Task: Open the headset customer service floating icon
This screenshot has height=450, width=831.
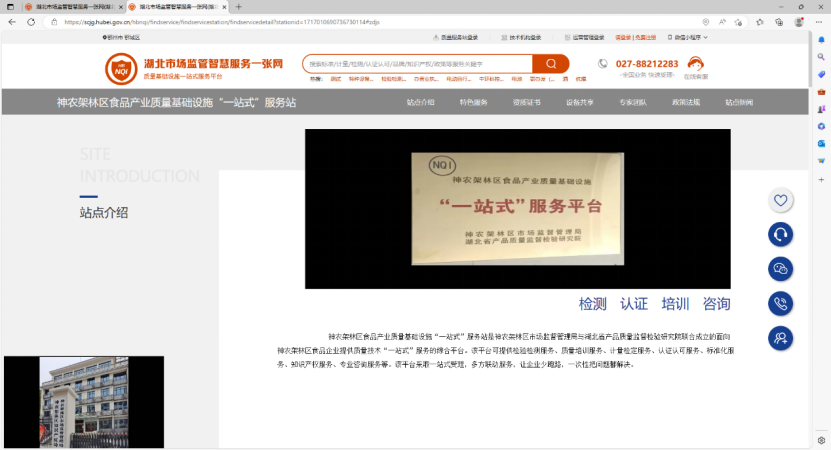Action: pyautogui.click(x=781, y=234)
